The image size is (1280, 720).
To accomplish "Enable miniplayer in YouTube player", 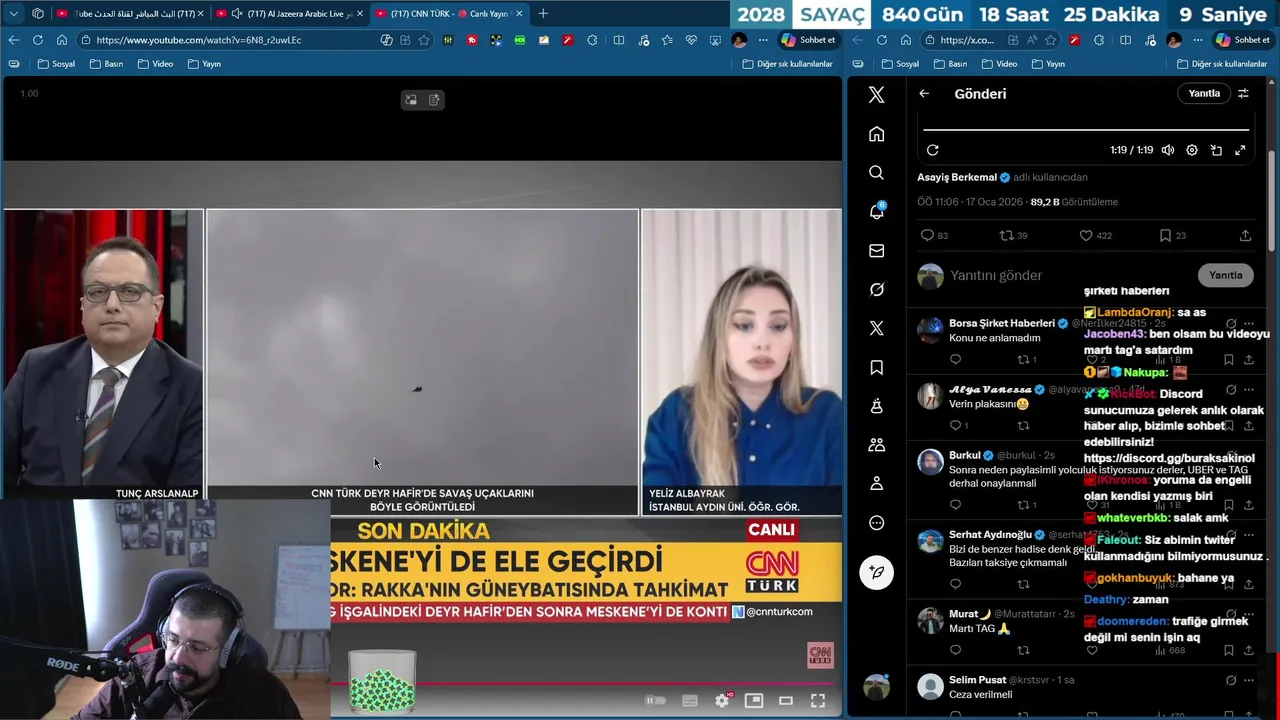I will 754,701.
